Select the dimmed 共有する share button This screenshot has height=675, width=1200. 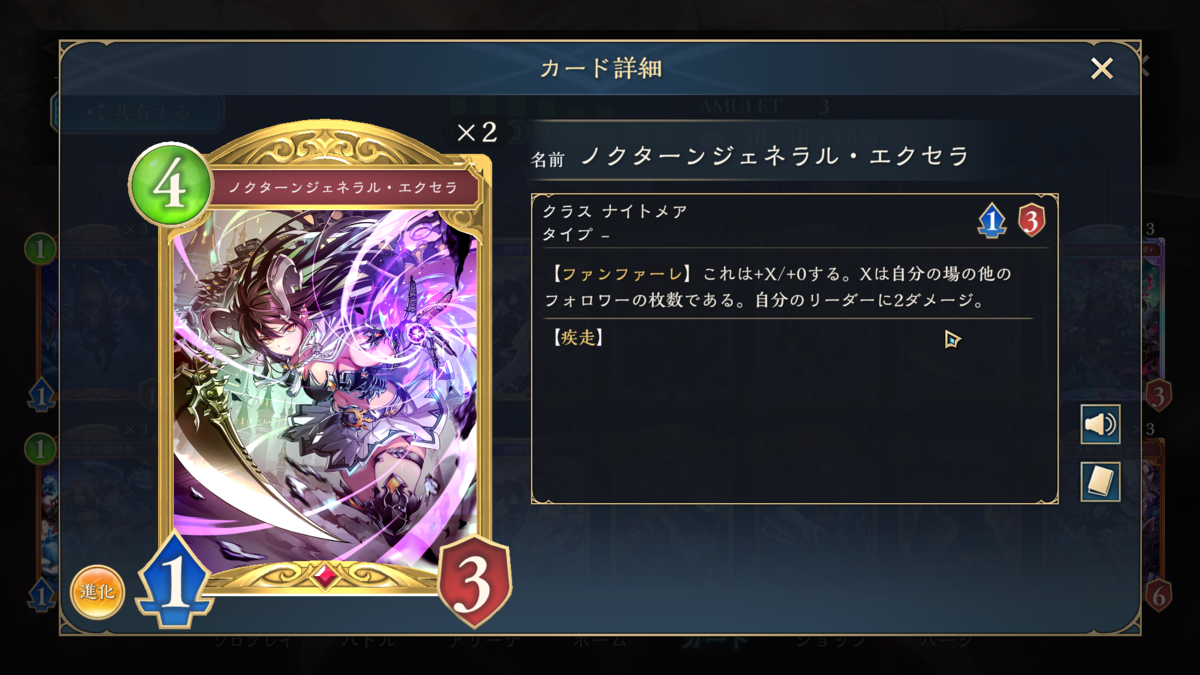(x=138, y=112)
